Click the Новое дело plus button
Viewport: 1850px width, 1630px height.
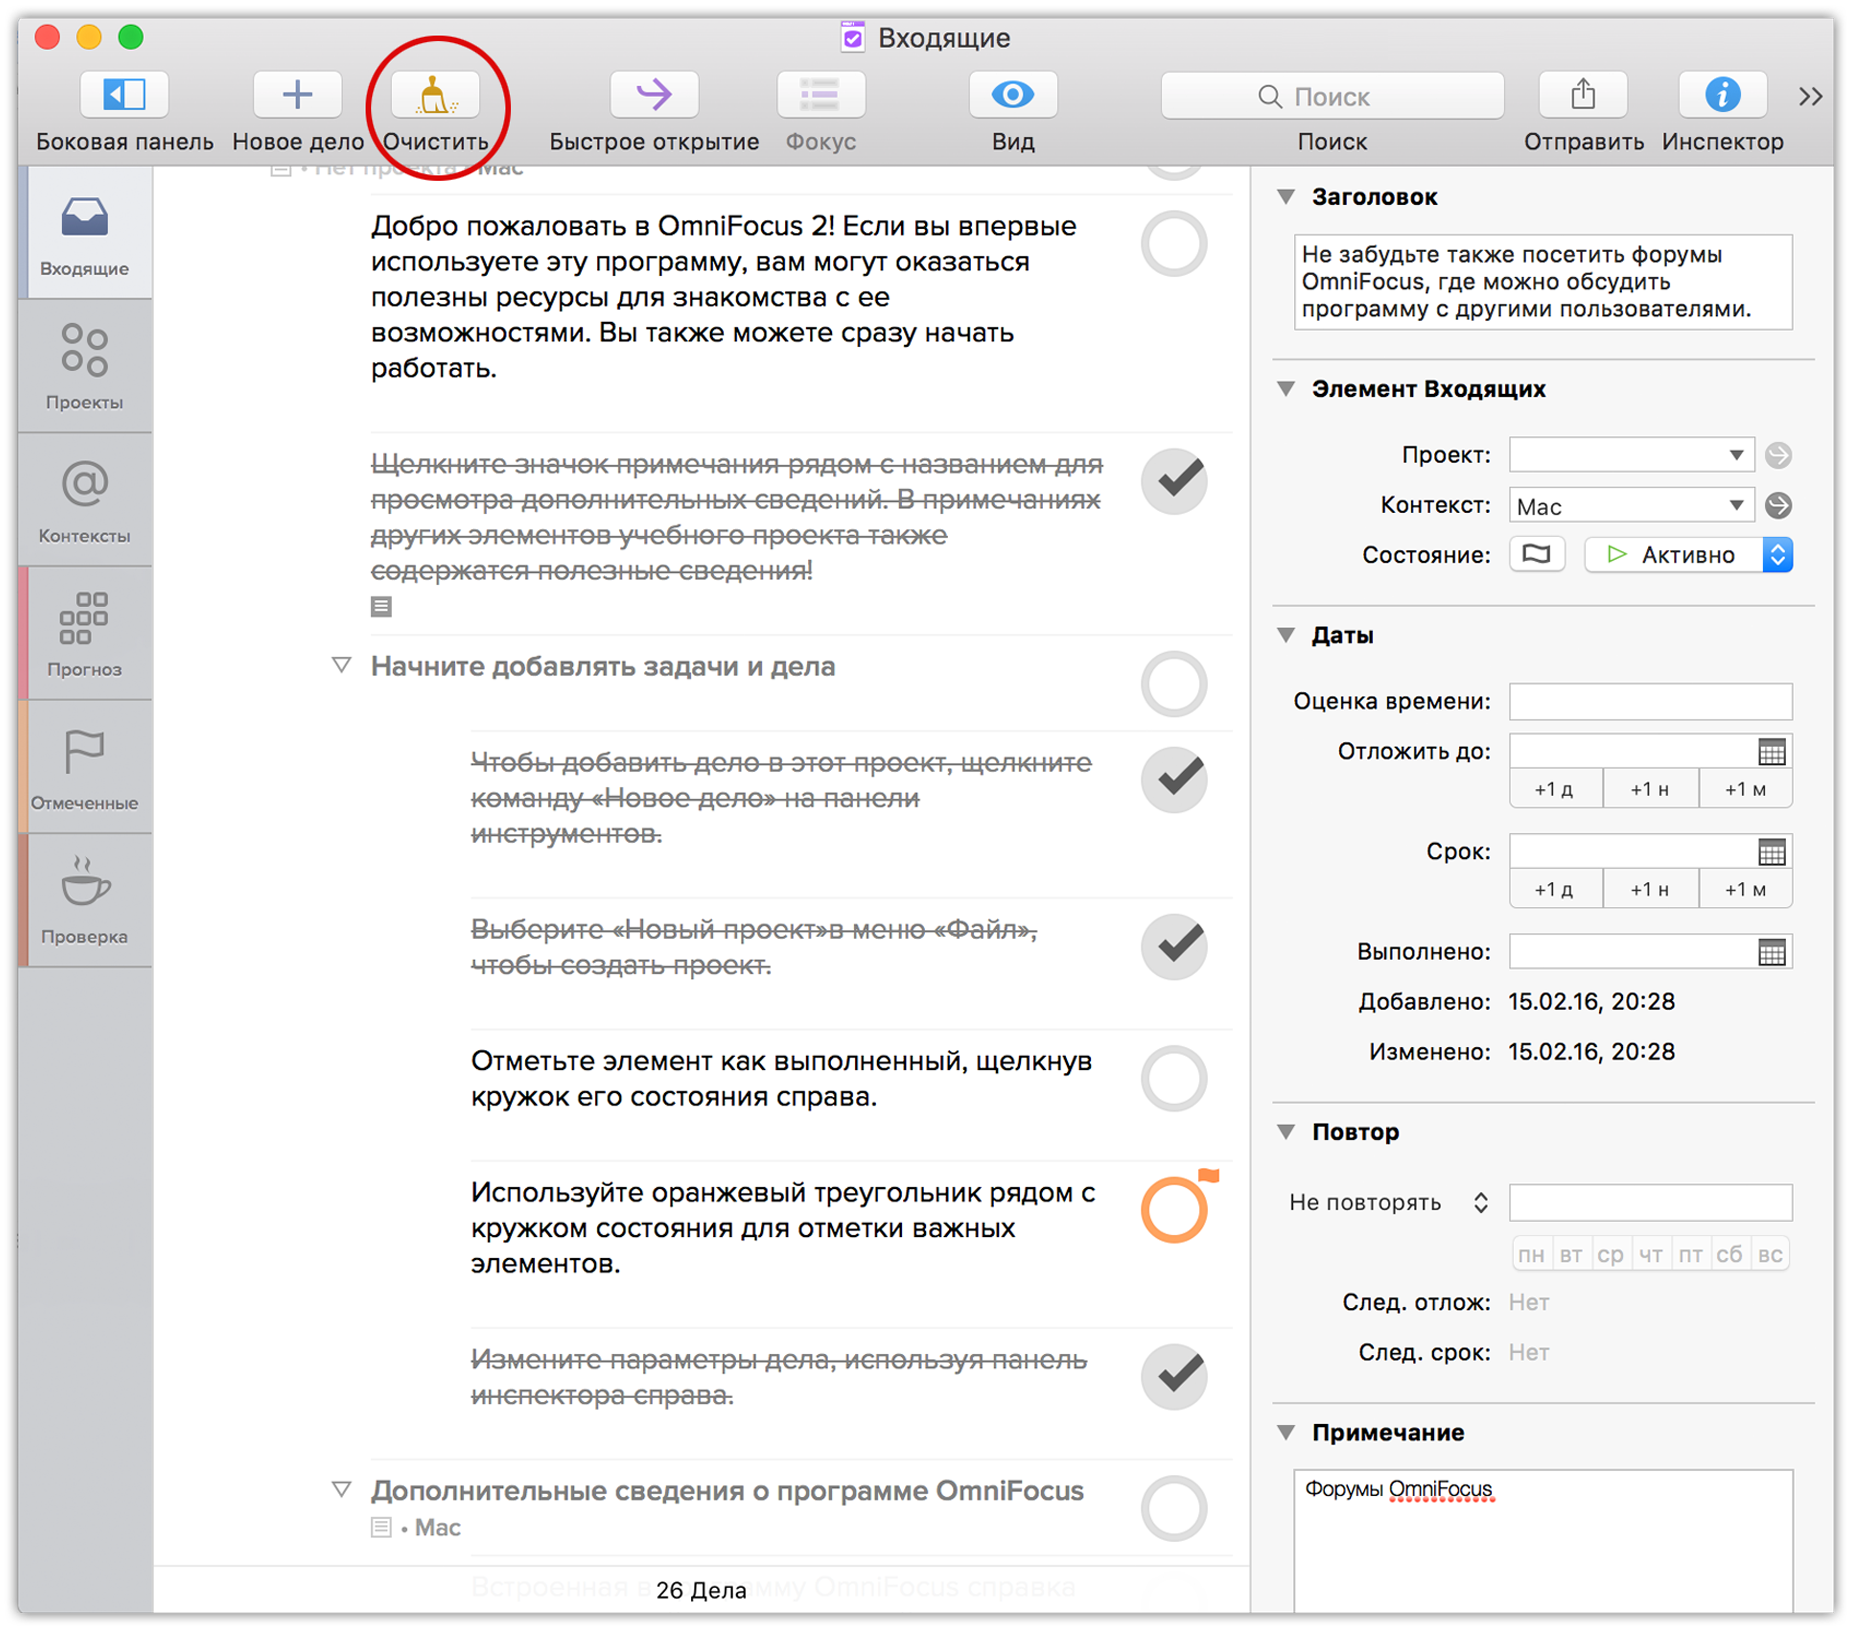click(297, 95)
